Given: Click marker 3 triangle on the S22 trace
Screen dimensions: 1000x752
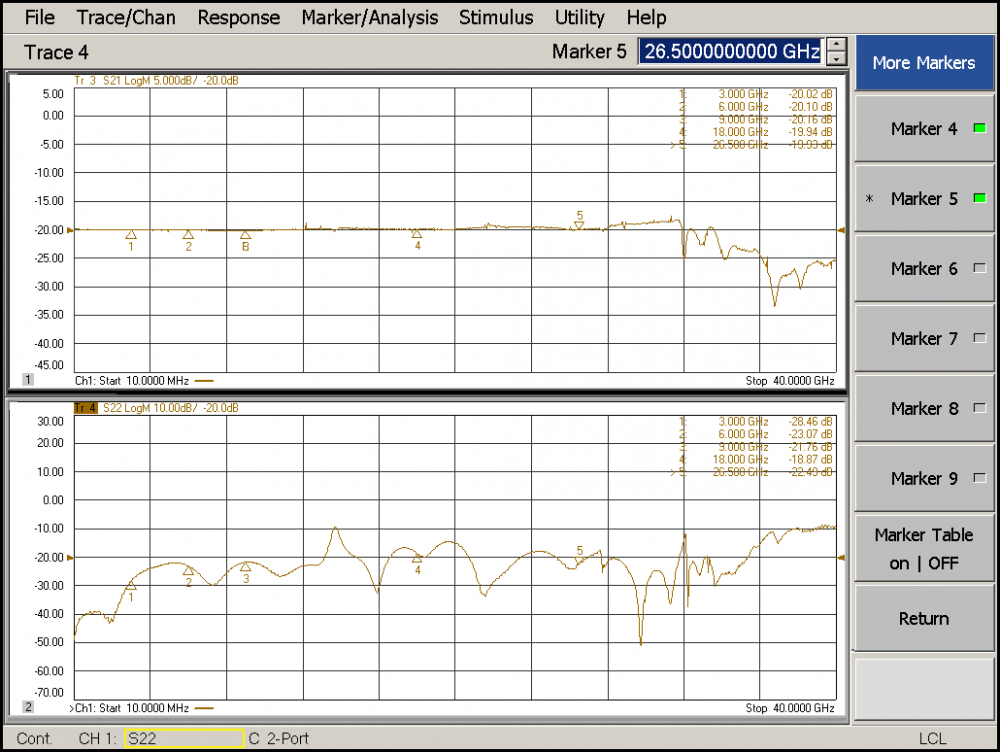Looking at the screenshot, I should tap(246, 567).
